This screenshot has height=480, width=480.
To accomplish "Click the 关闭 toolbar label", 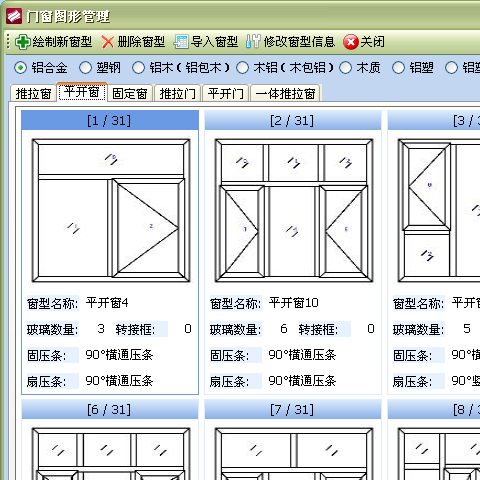I will [372, 42].
